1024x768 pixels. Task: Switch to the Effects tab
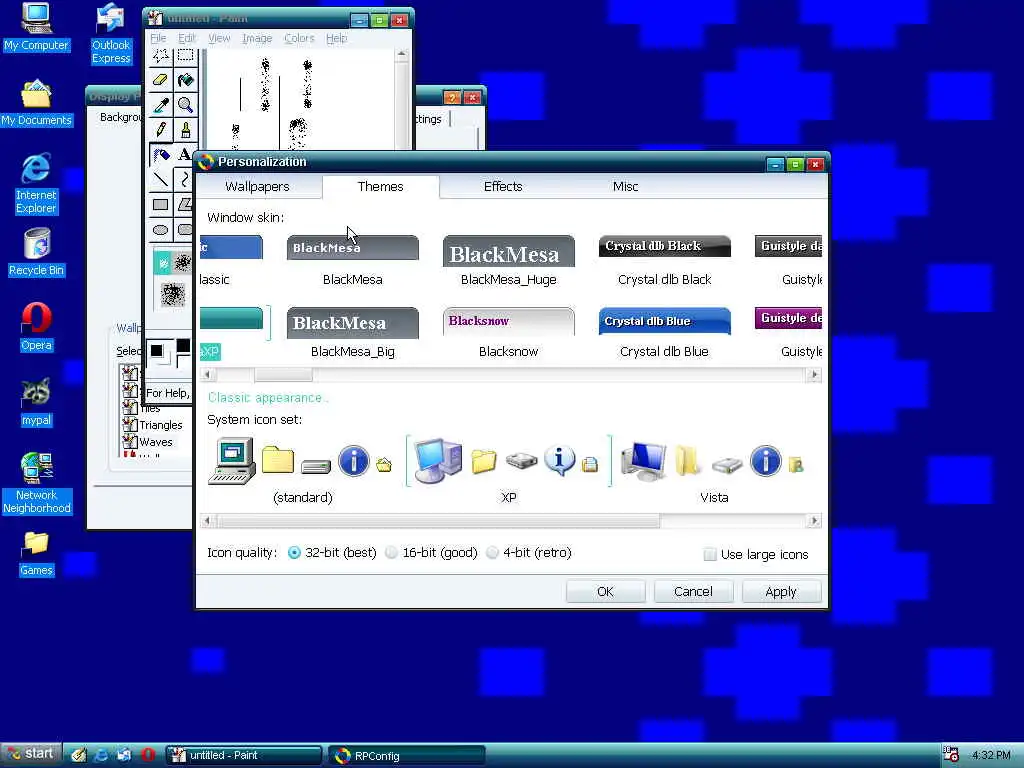[503, 187]
